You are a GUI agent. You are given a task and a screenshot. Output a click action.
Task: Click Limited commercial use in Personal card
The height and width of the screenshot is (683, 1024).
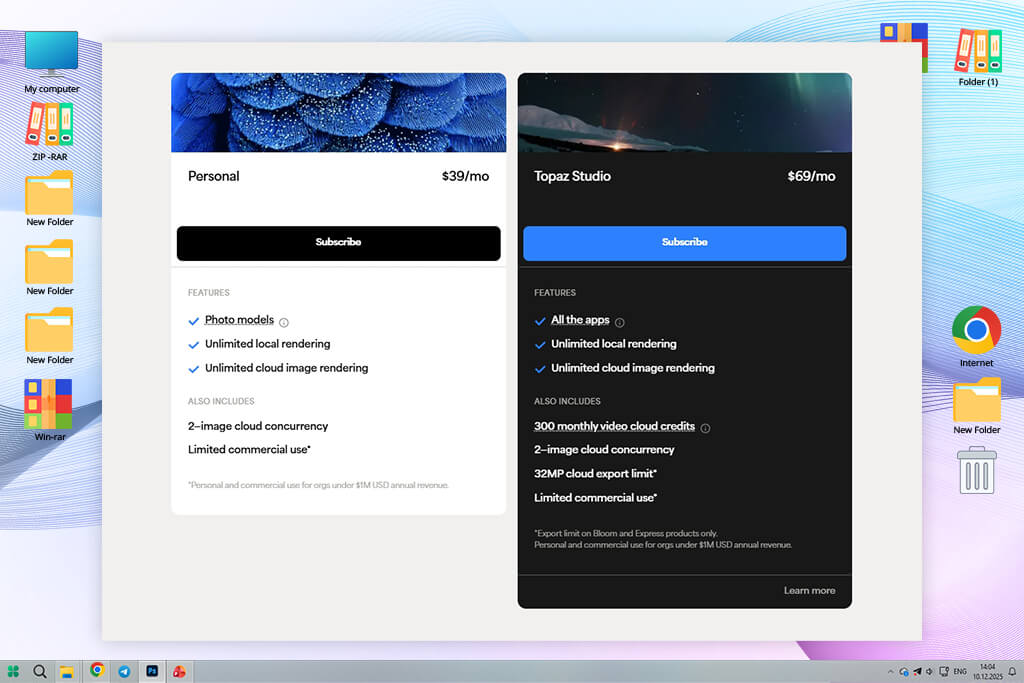(249, 450)
